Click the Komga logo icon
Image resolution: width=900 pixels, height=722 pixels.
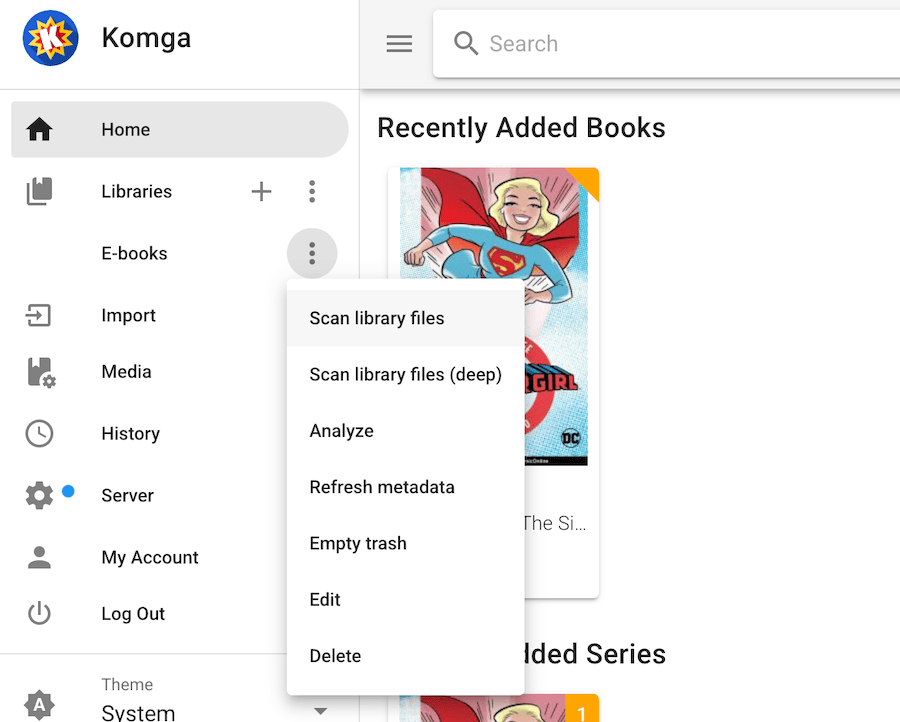coord(50,38)
